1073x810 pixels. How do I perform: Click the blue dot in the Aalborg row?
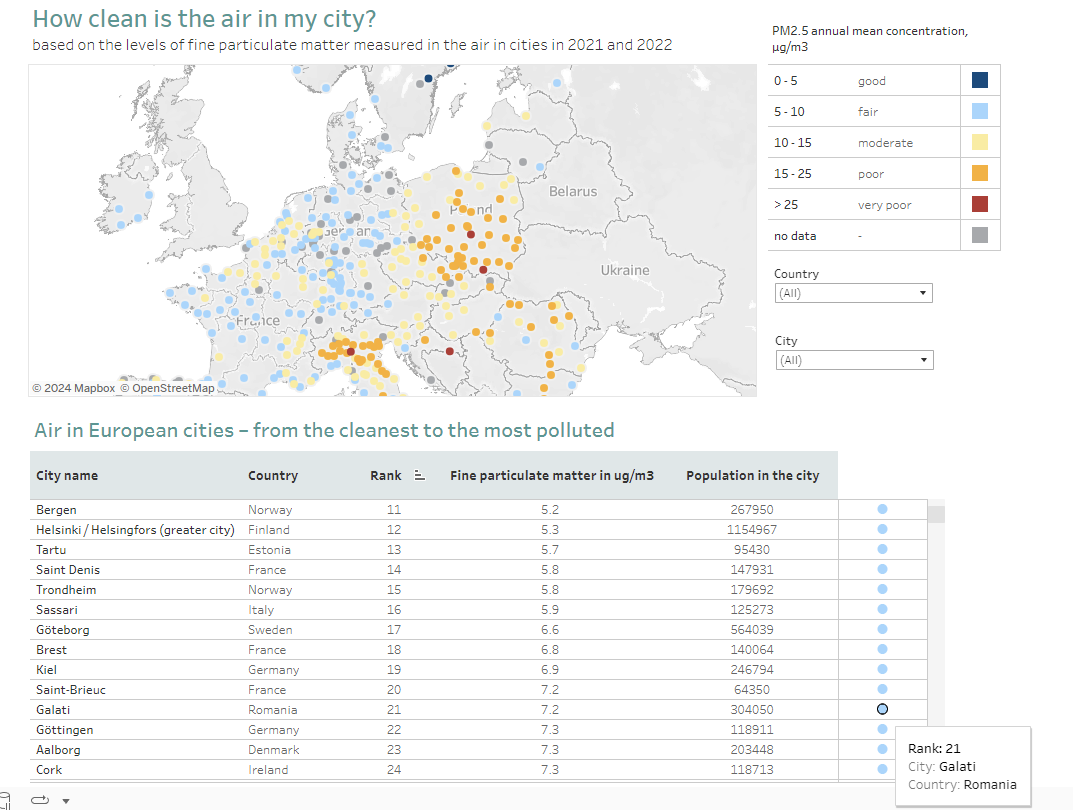pos(882,749)
